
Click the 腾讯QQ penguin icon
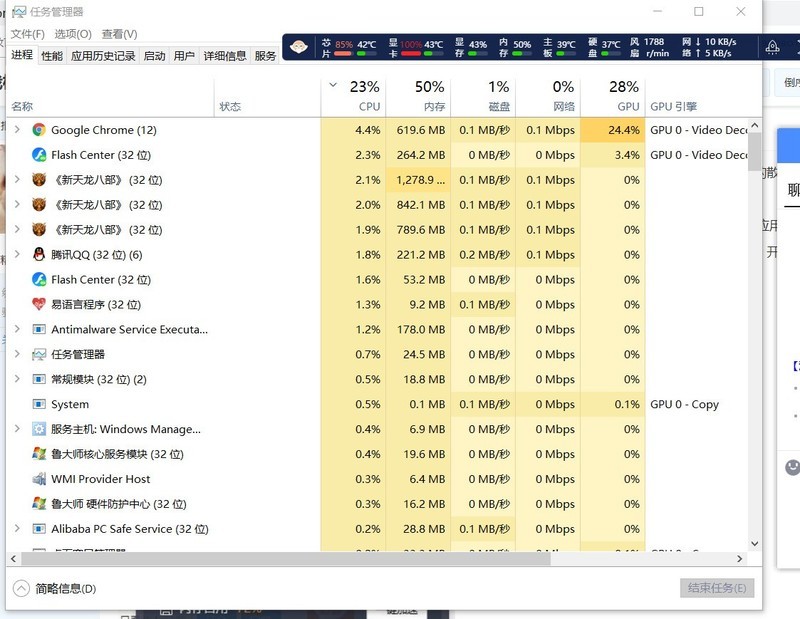[x=39, y=255]
